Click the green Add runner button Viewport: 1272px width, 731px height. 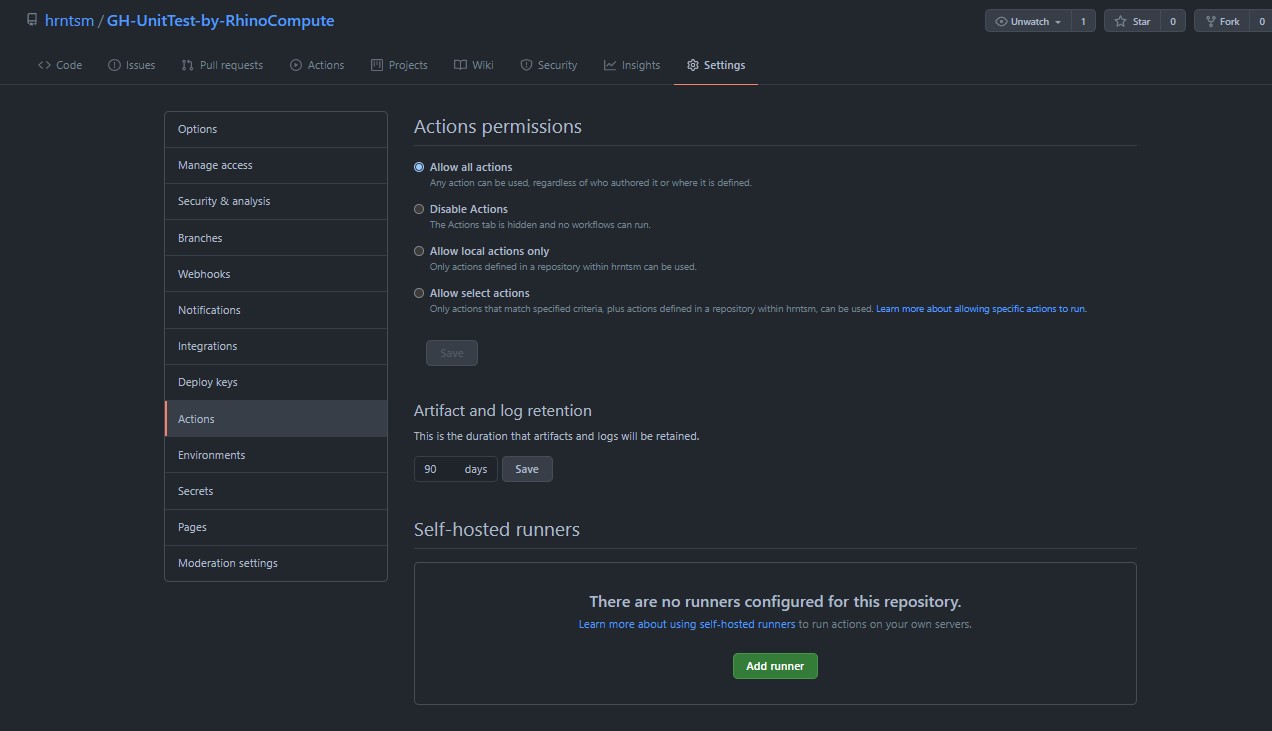coord(775,666)
